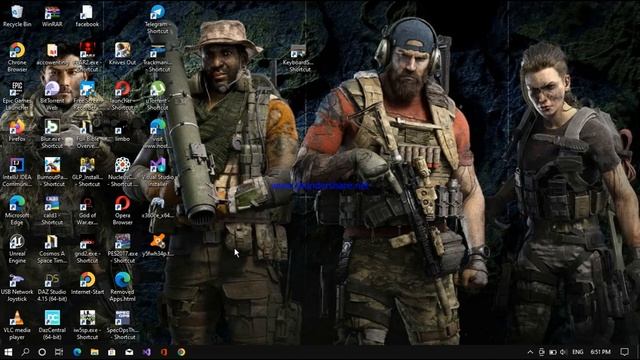Open the Windows Start menu
This screenshot has height=360, width=640.
pos(8,352)
